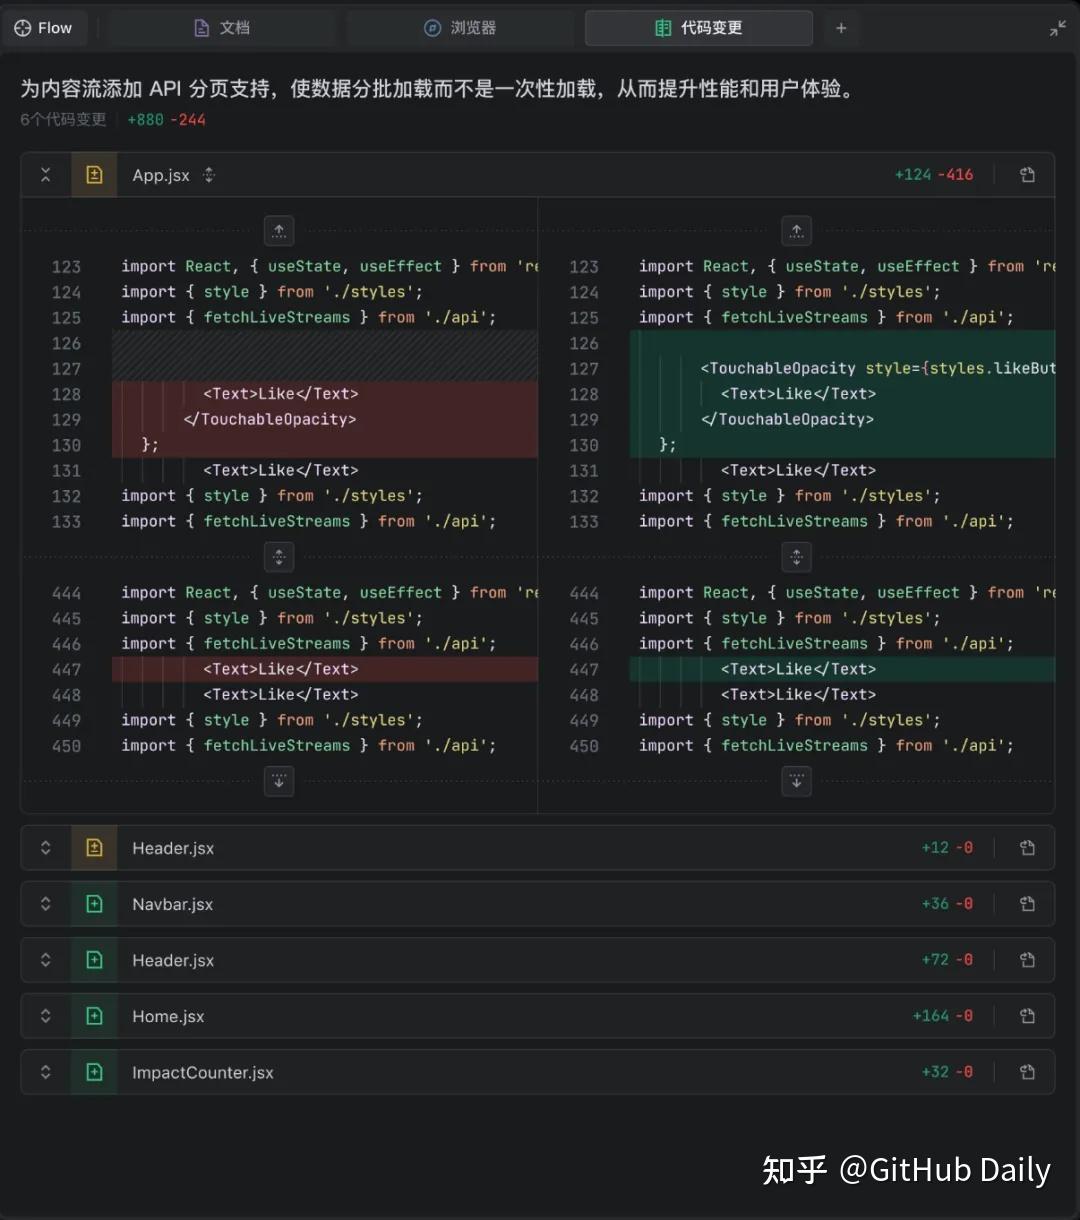The width and height of the screenshot is (1080, 1220).
Task: Expand the Navbar.jsx file diff
Action: (x=45, y=904)
